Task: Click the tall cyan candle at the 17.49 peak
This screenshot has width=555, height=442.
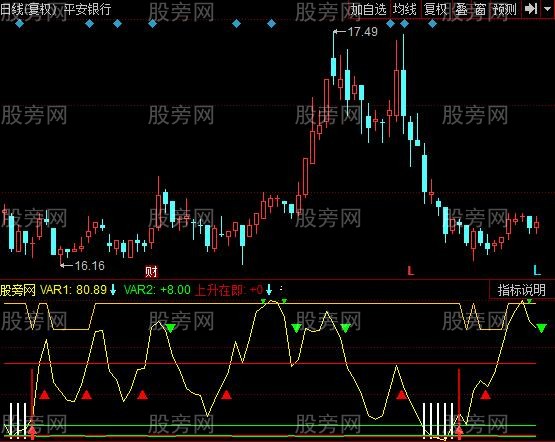Action: click(x=333, y=67)
